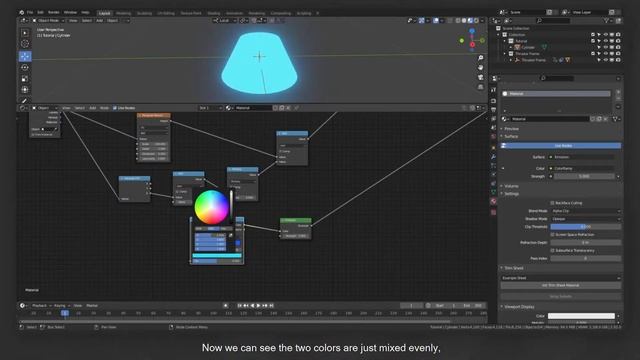Open the Tool properties tab icon
Screen dimensions: 640x360
click(493, 89)
